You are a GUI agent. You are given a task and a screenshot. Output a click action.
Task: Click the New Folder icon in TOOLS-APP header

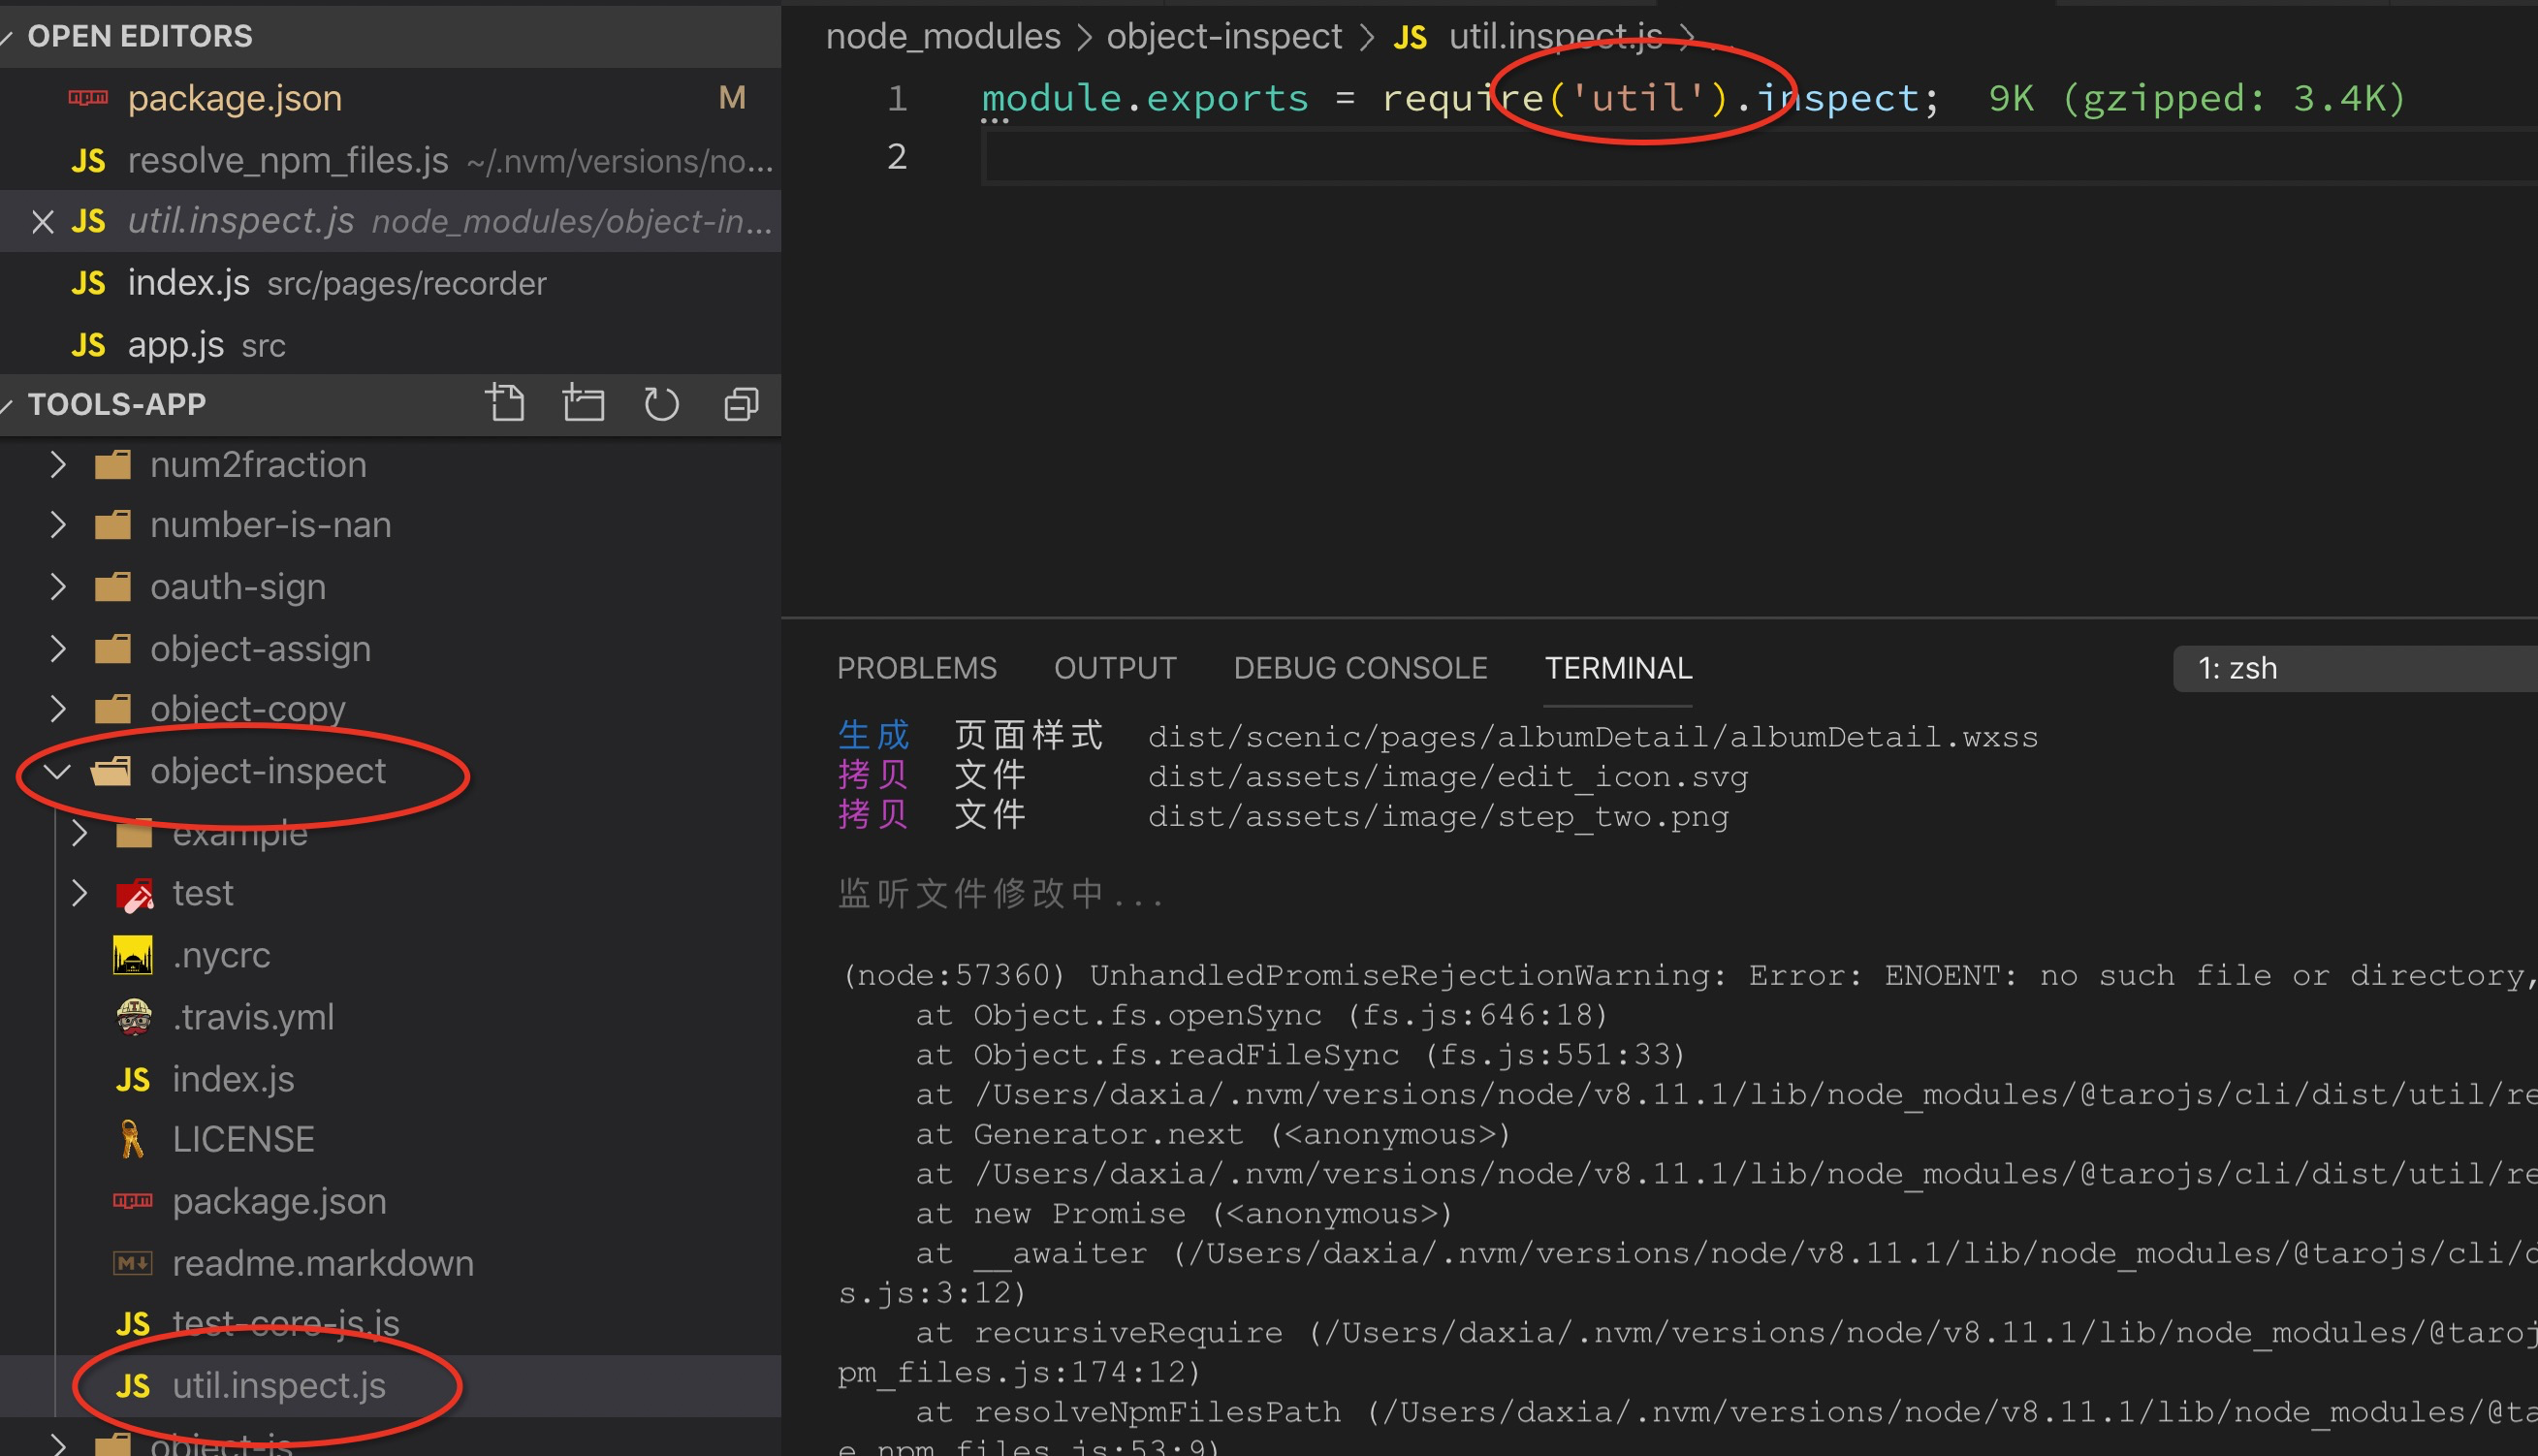(584, 403)
